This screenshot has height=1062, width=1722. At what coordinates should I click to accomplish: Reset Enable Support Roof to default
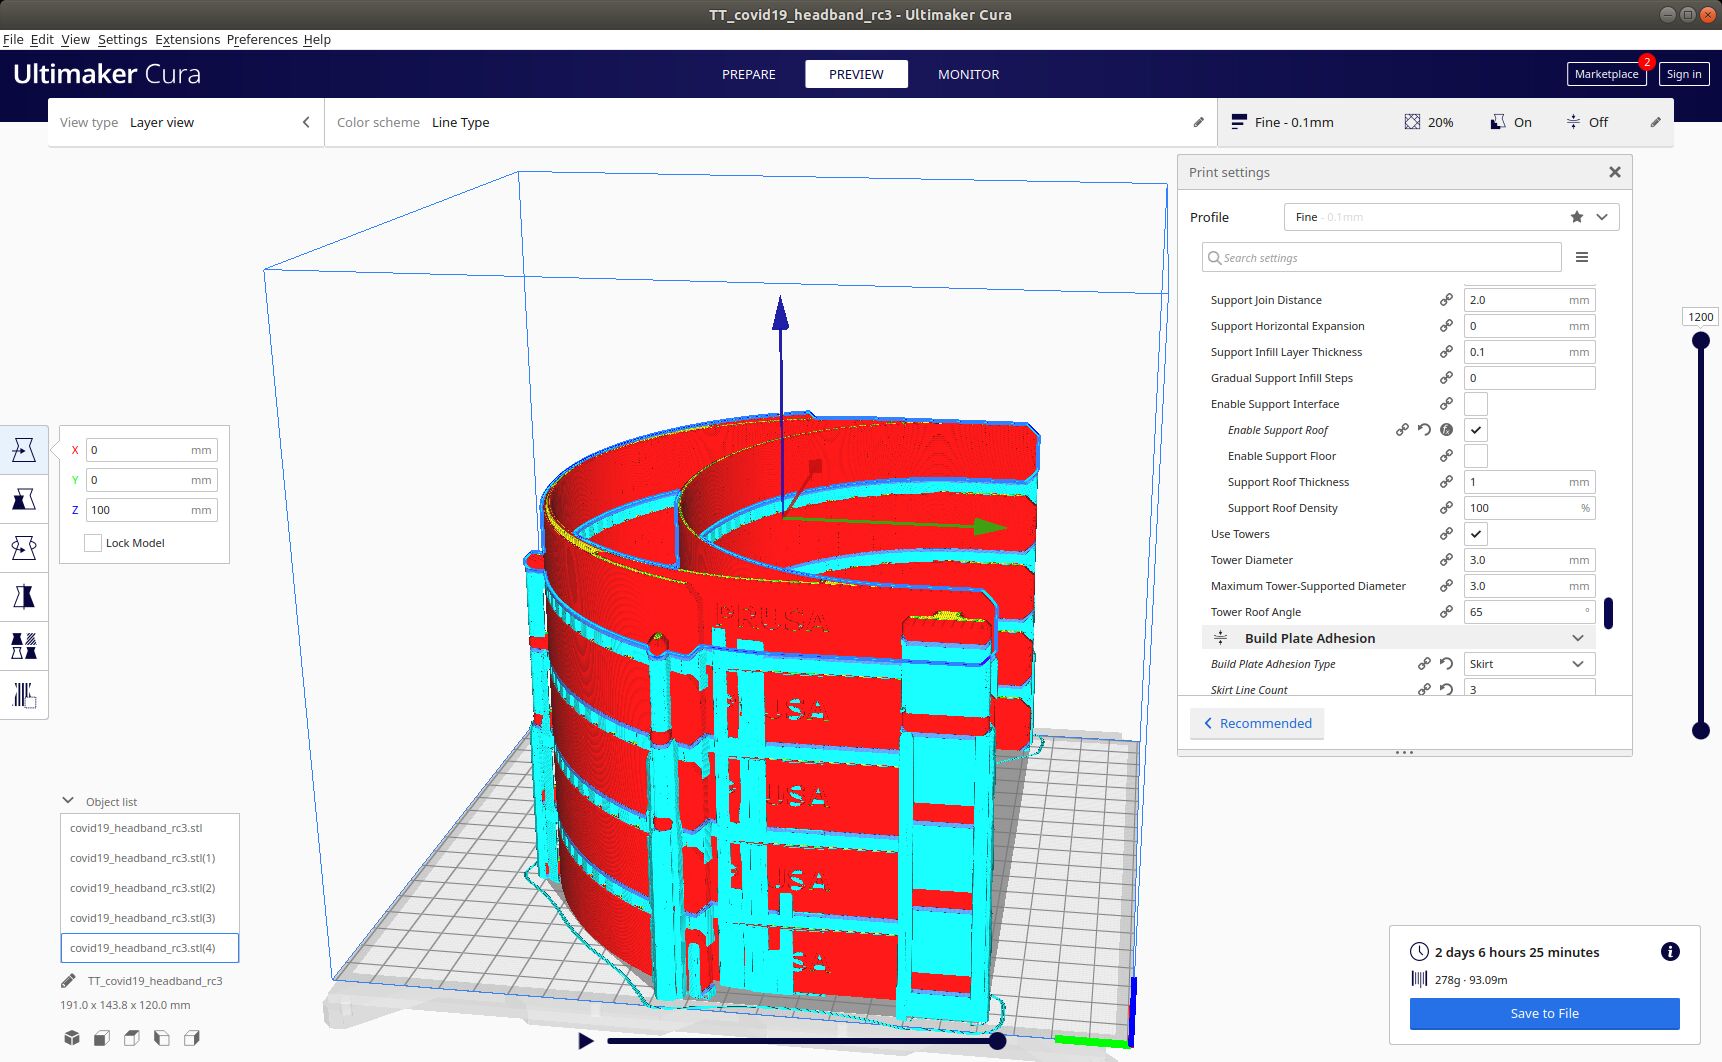click(x=1424, y=430)
